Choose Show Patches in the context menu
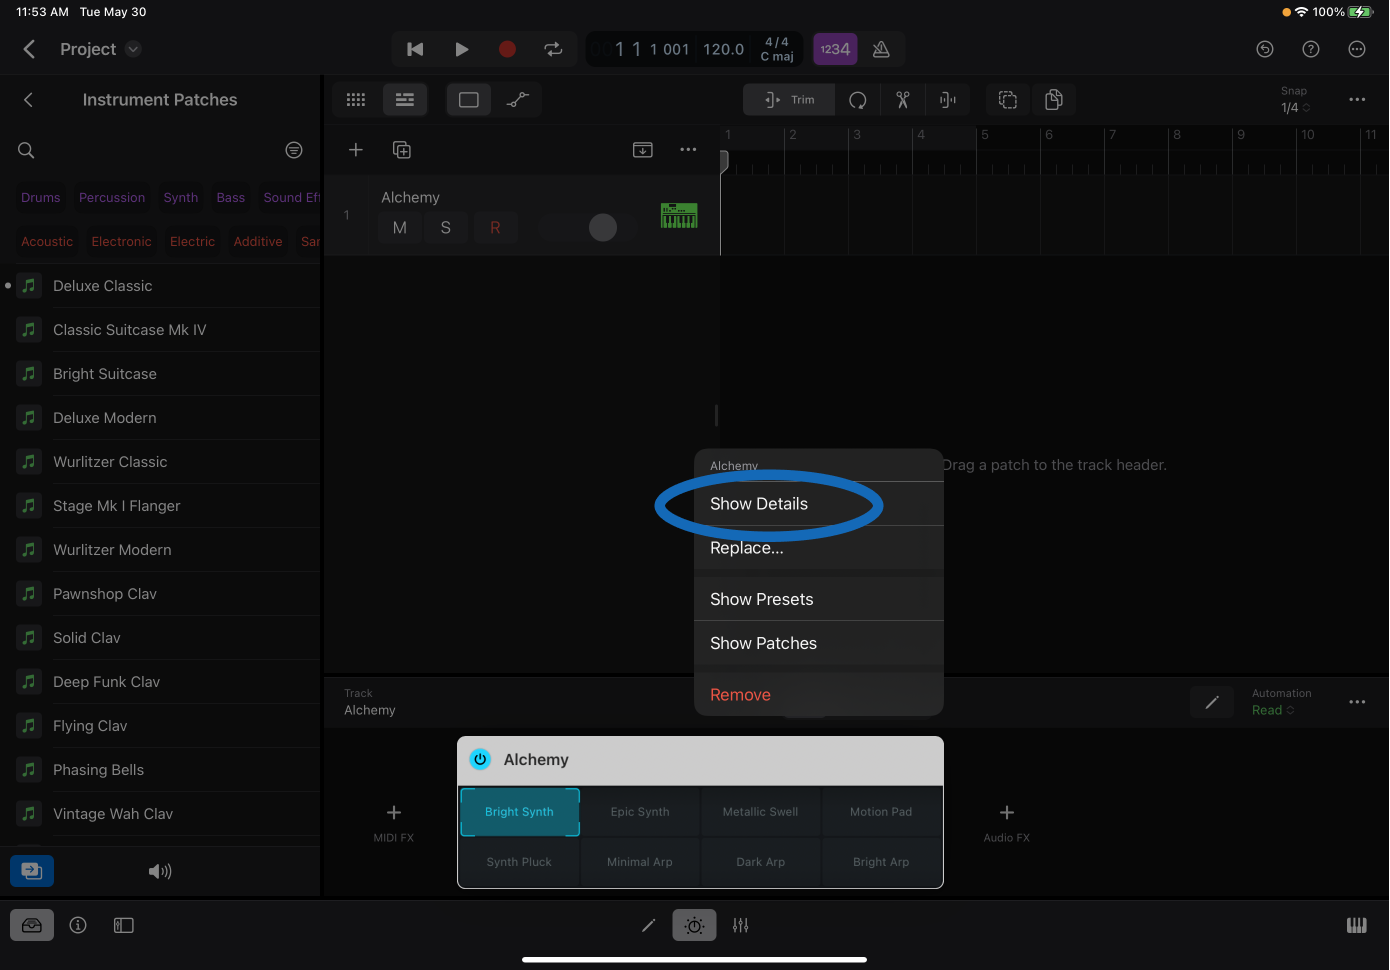This screenshot has height=970, width=1390. [819, 643]
